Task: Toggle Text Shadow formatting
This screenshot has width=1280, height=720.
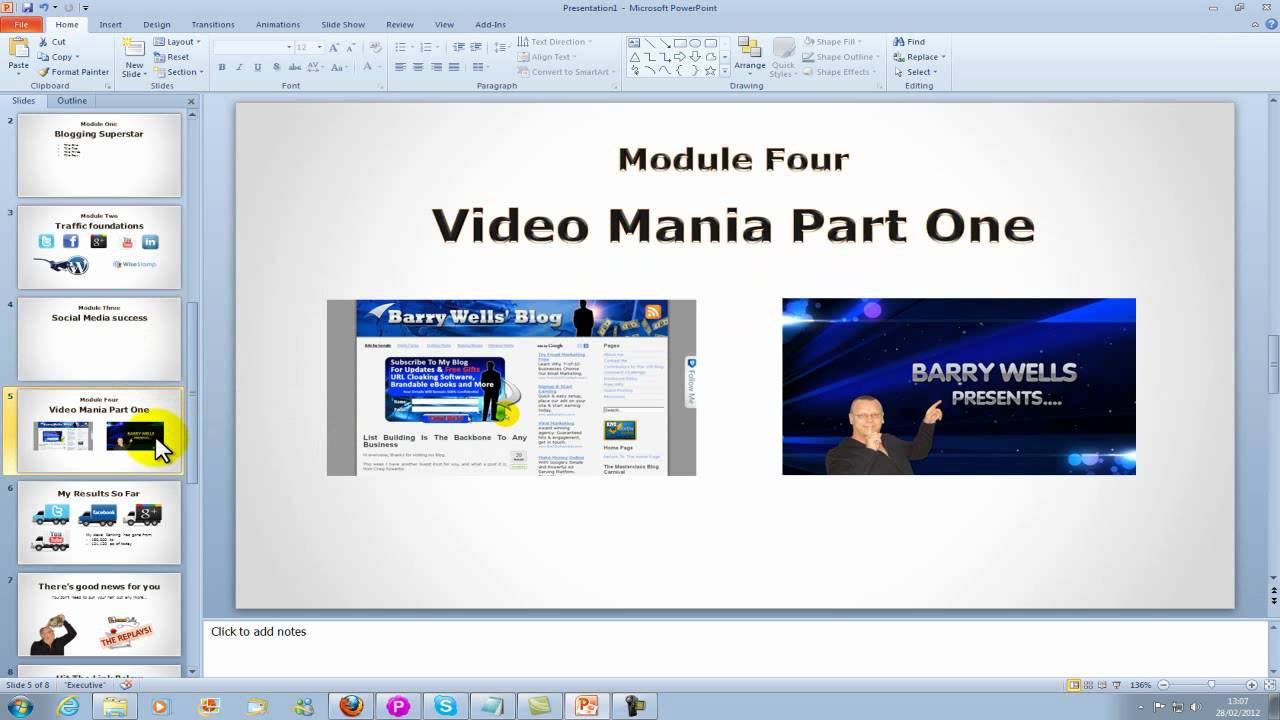Action: 276,67
